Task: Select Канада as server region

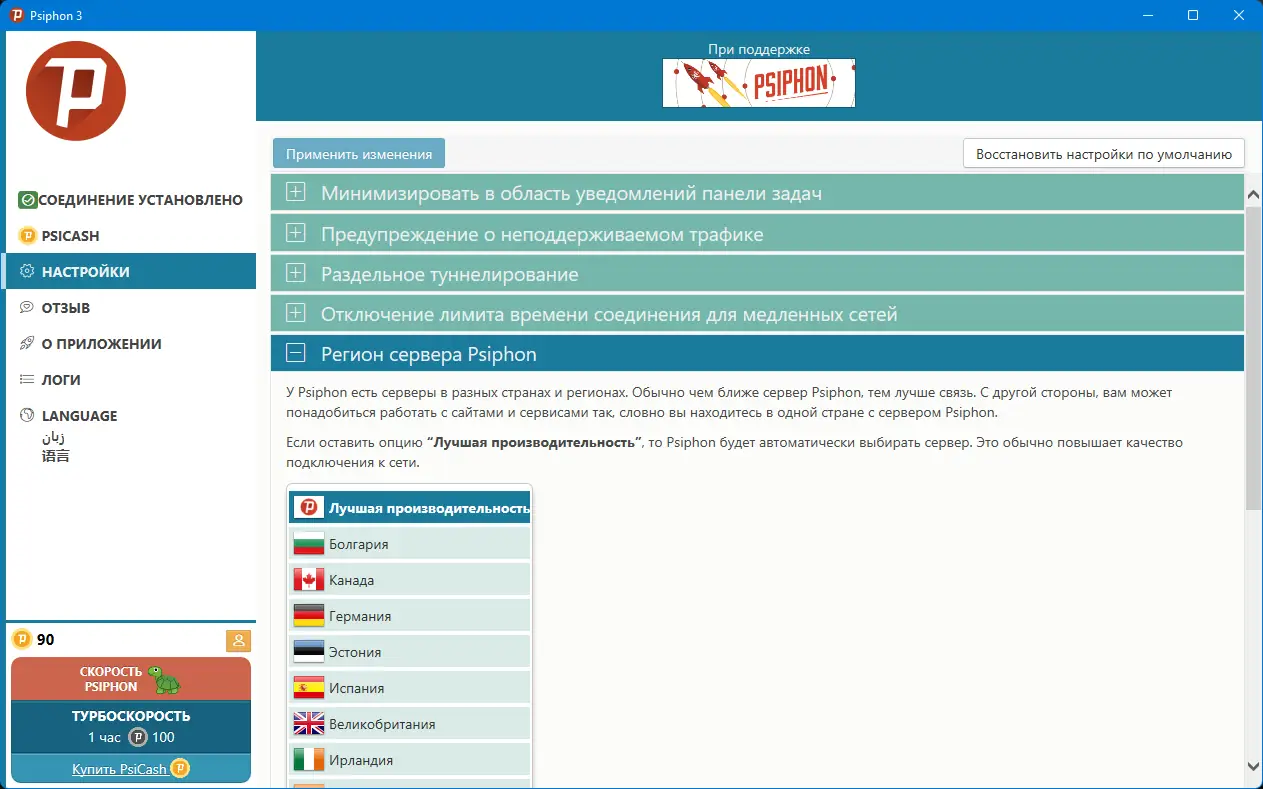Action: click(x=410, y=580)
